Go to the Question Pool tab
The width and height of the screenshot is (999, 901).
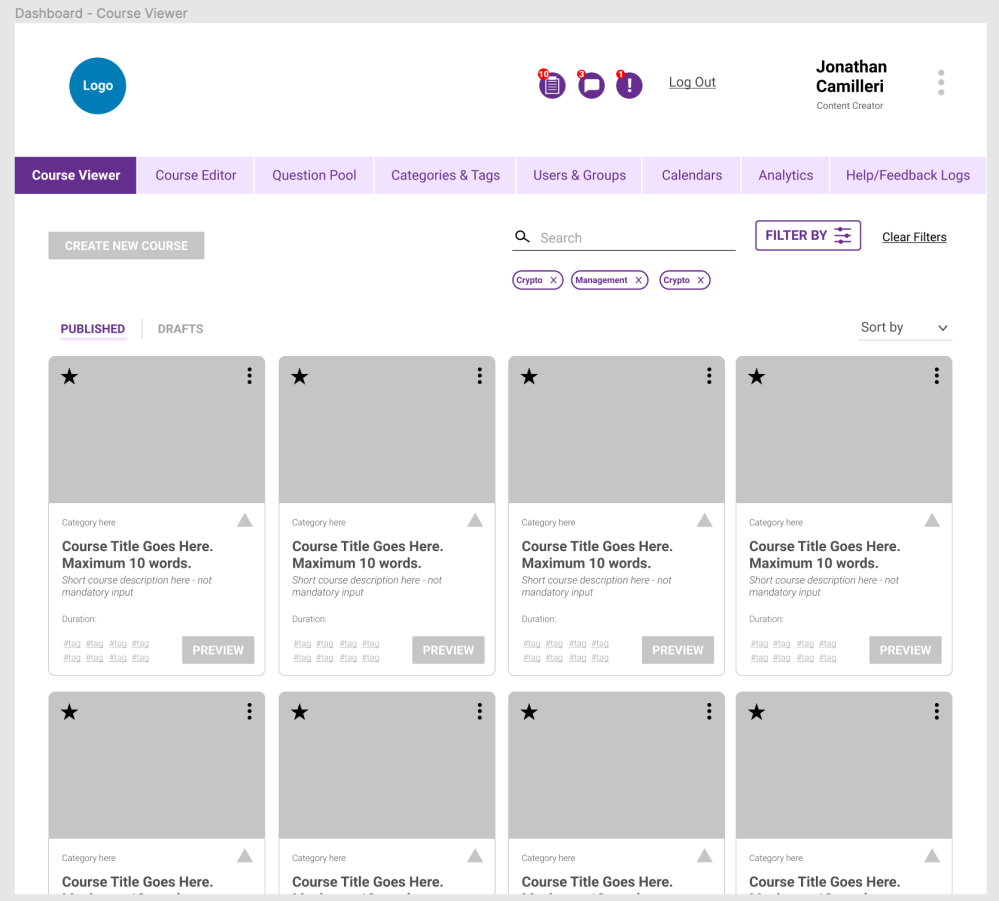tap(314, 175)
